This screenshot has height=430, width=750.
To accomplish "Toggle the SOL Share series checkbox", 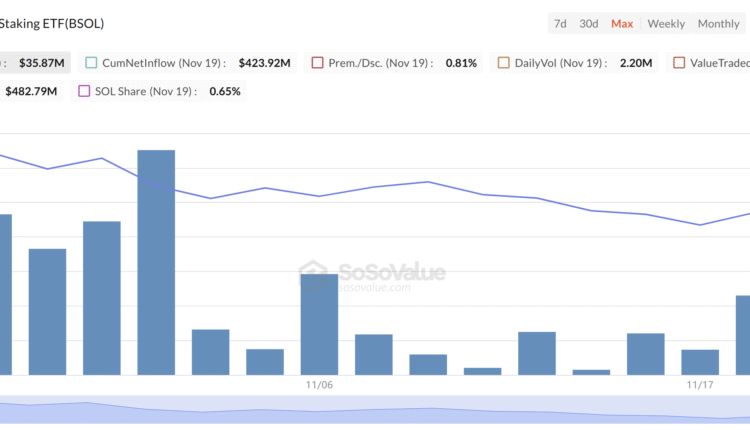I will point(84,91).
